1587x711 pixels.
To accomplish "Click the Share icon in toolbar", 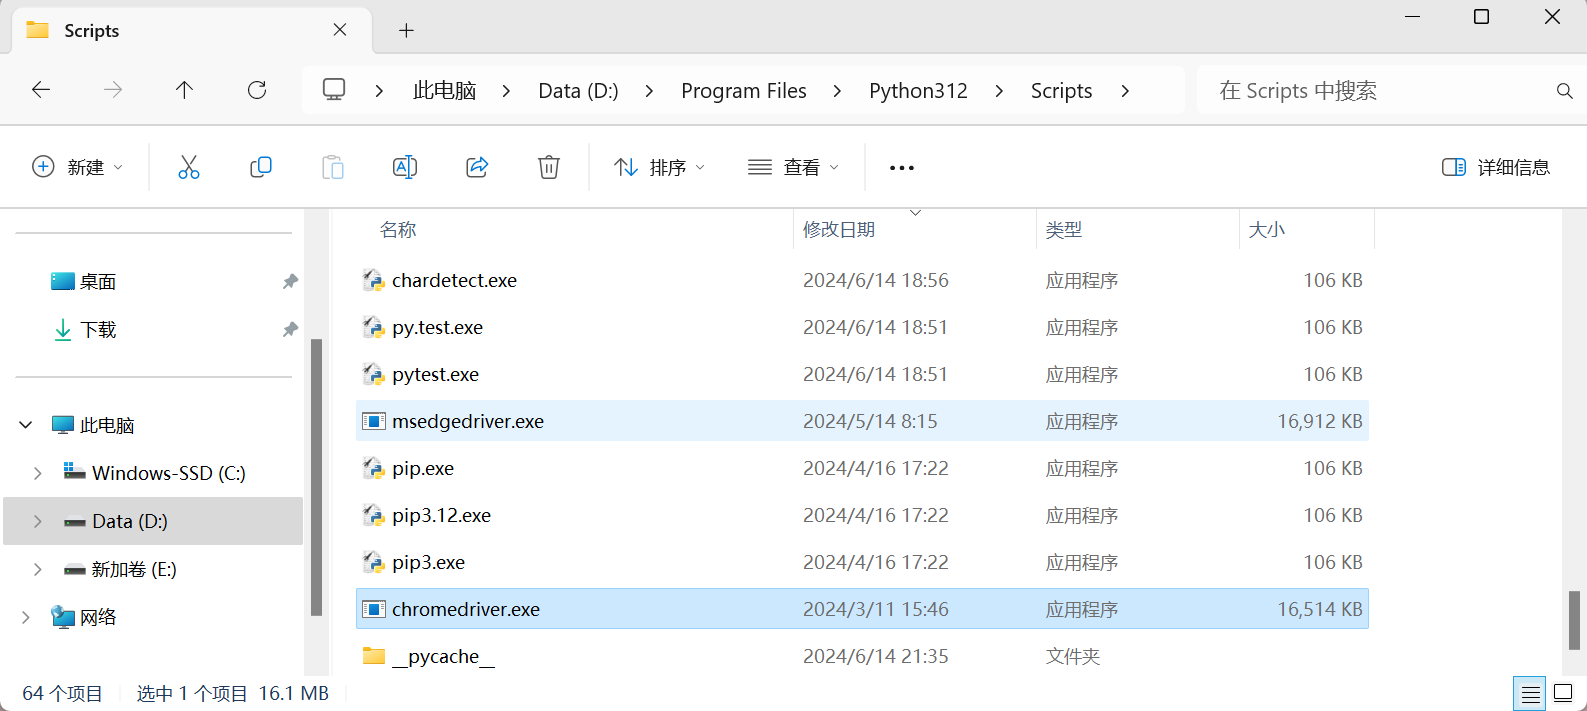I will [477, 167].
